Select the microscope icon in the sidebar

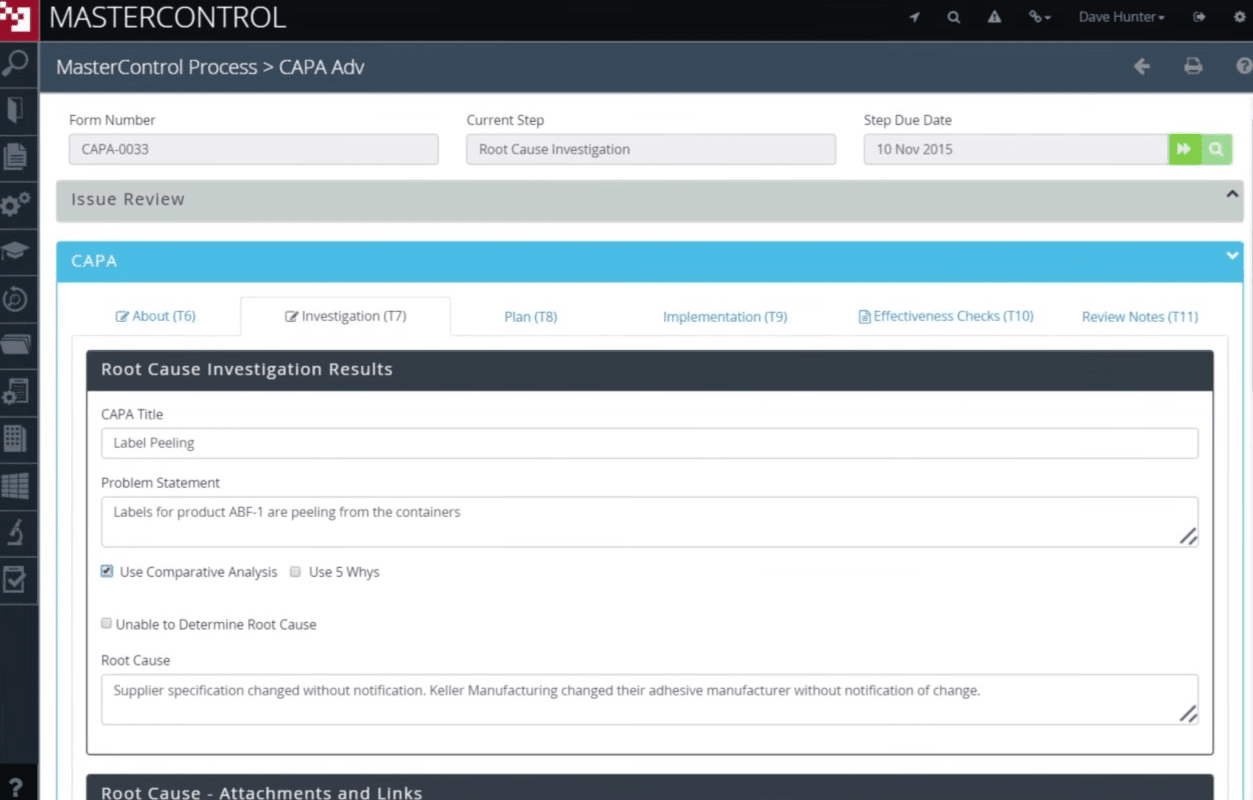tap(15, 532)
